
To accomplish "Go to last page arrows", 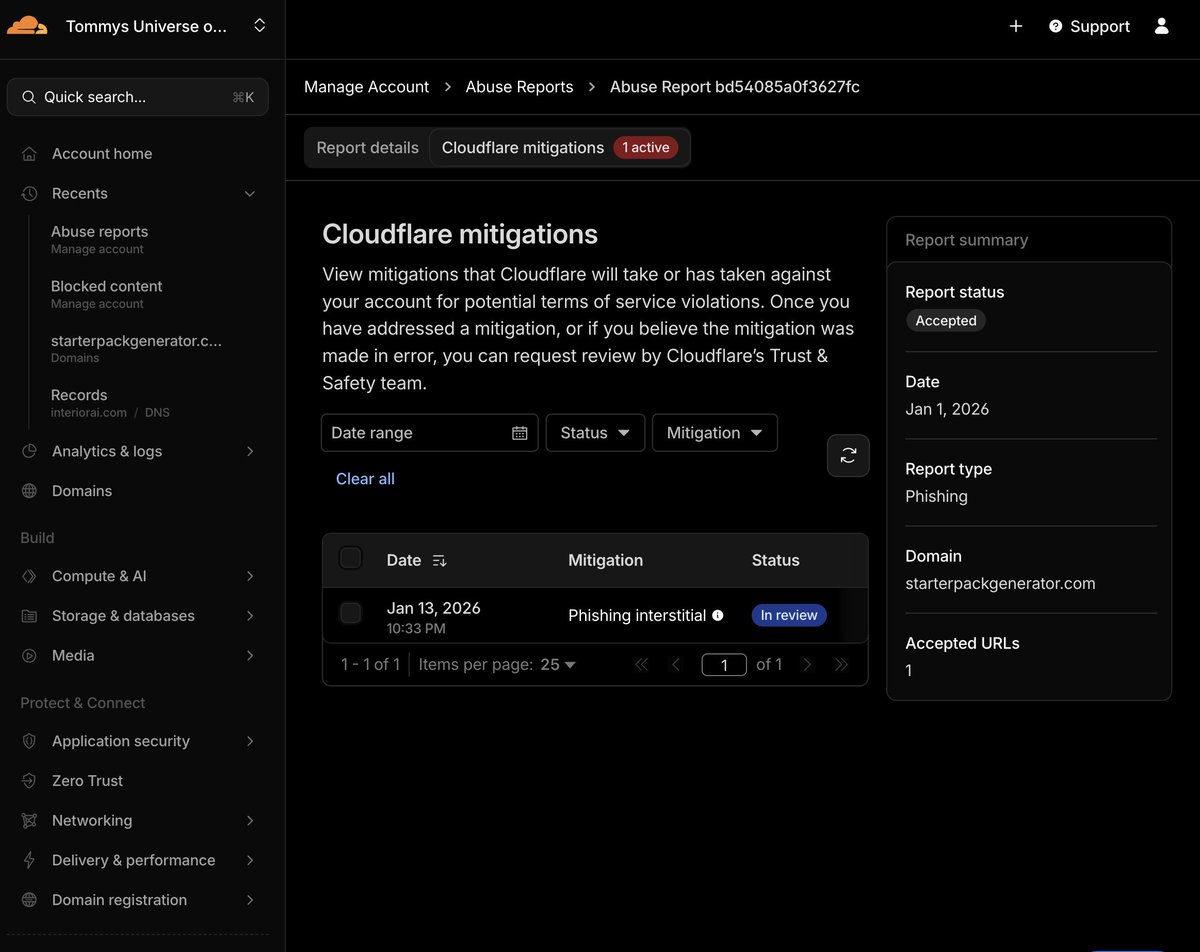I will pos(841,665).
